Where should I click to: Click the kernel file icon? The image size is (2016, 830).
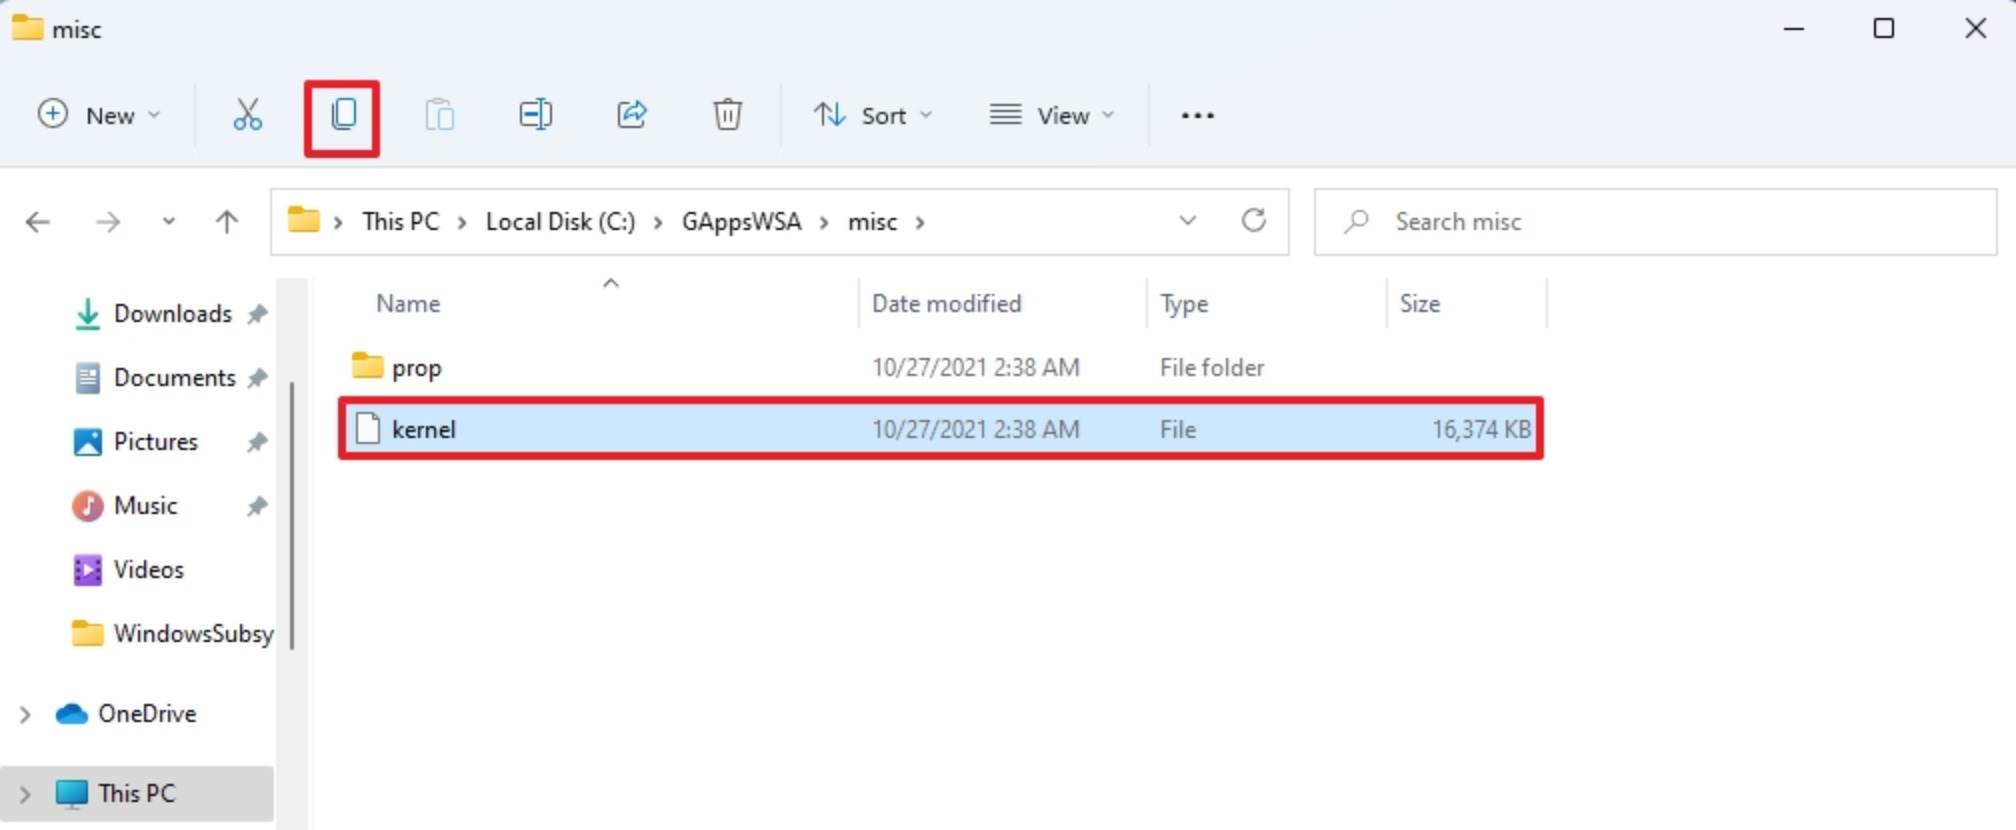368,428
